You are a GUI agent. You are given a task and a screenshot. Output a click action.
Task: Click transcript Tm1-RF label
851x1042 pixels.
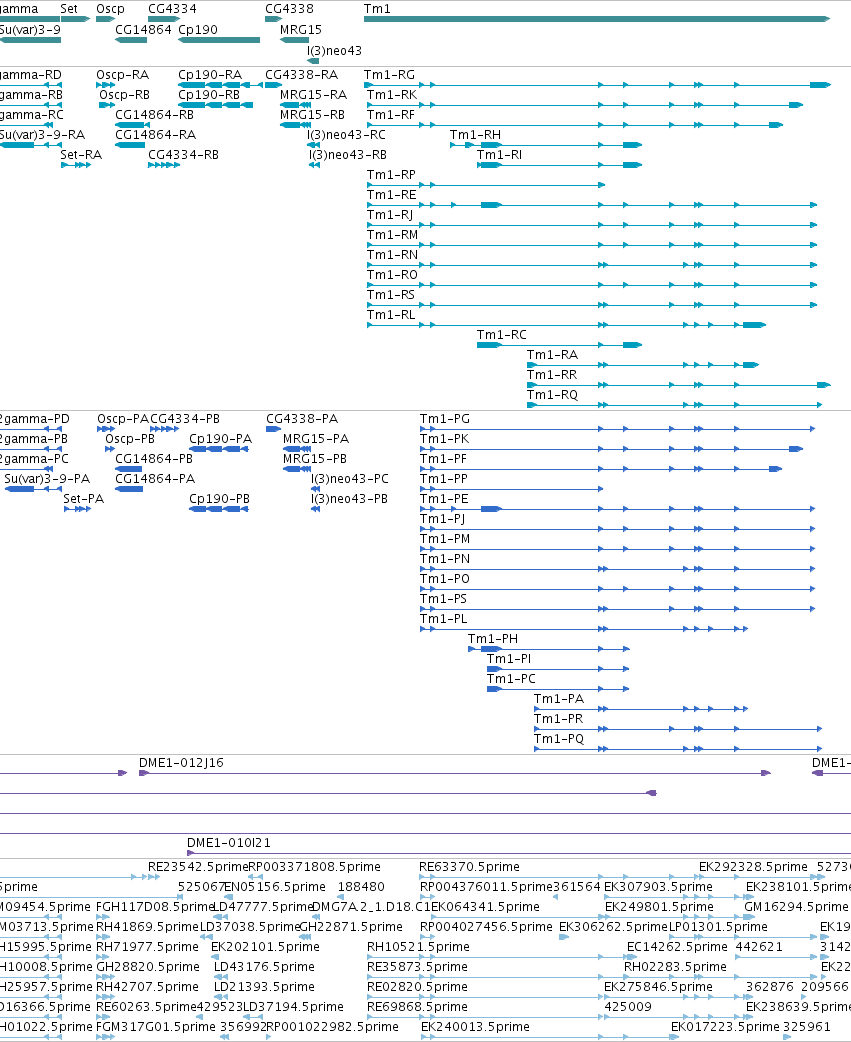391,115
